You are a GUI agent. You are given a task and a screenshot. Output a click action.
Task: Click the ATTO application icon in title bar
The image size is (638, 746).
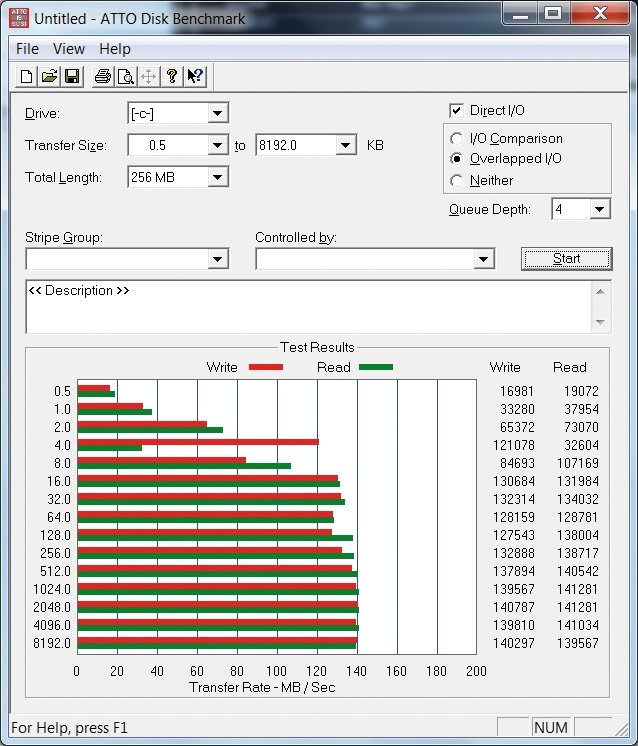19,18
